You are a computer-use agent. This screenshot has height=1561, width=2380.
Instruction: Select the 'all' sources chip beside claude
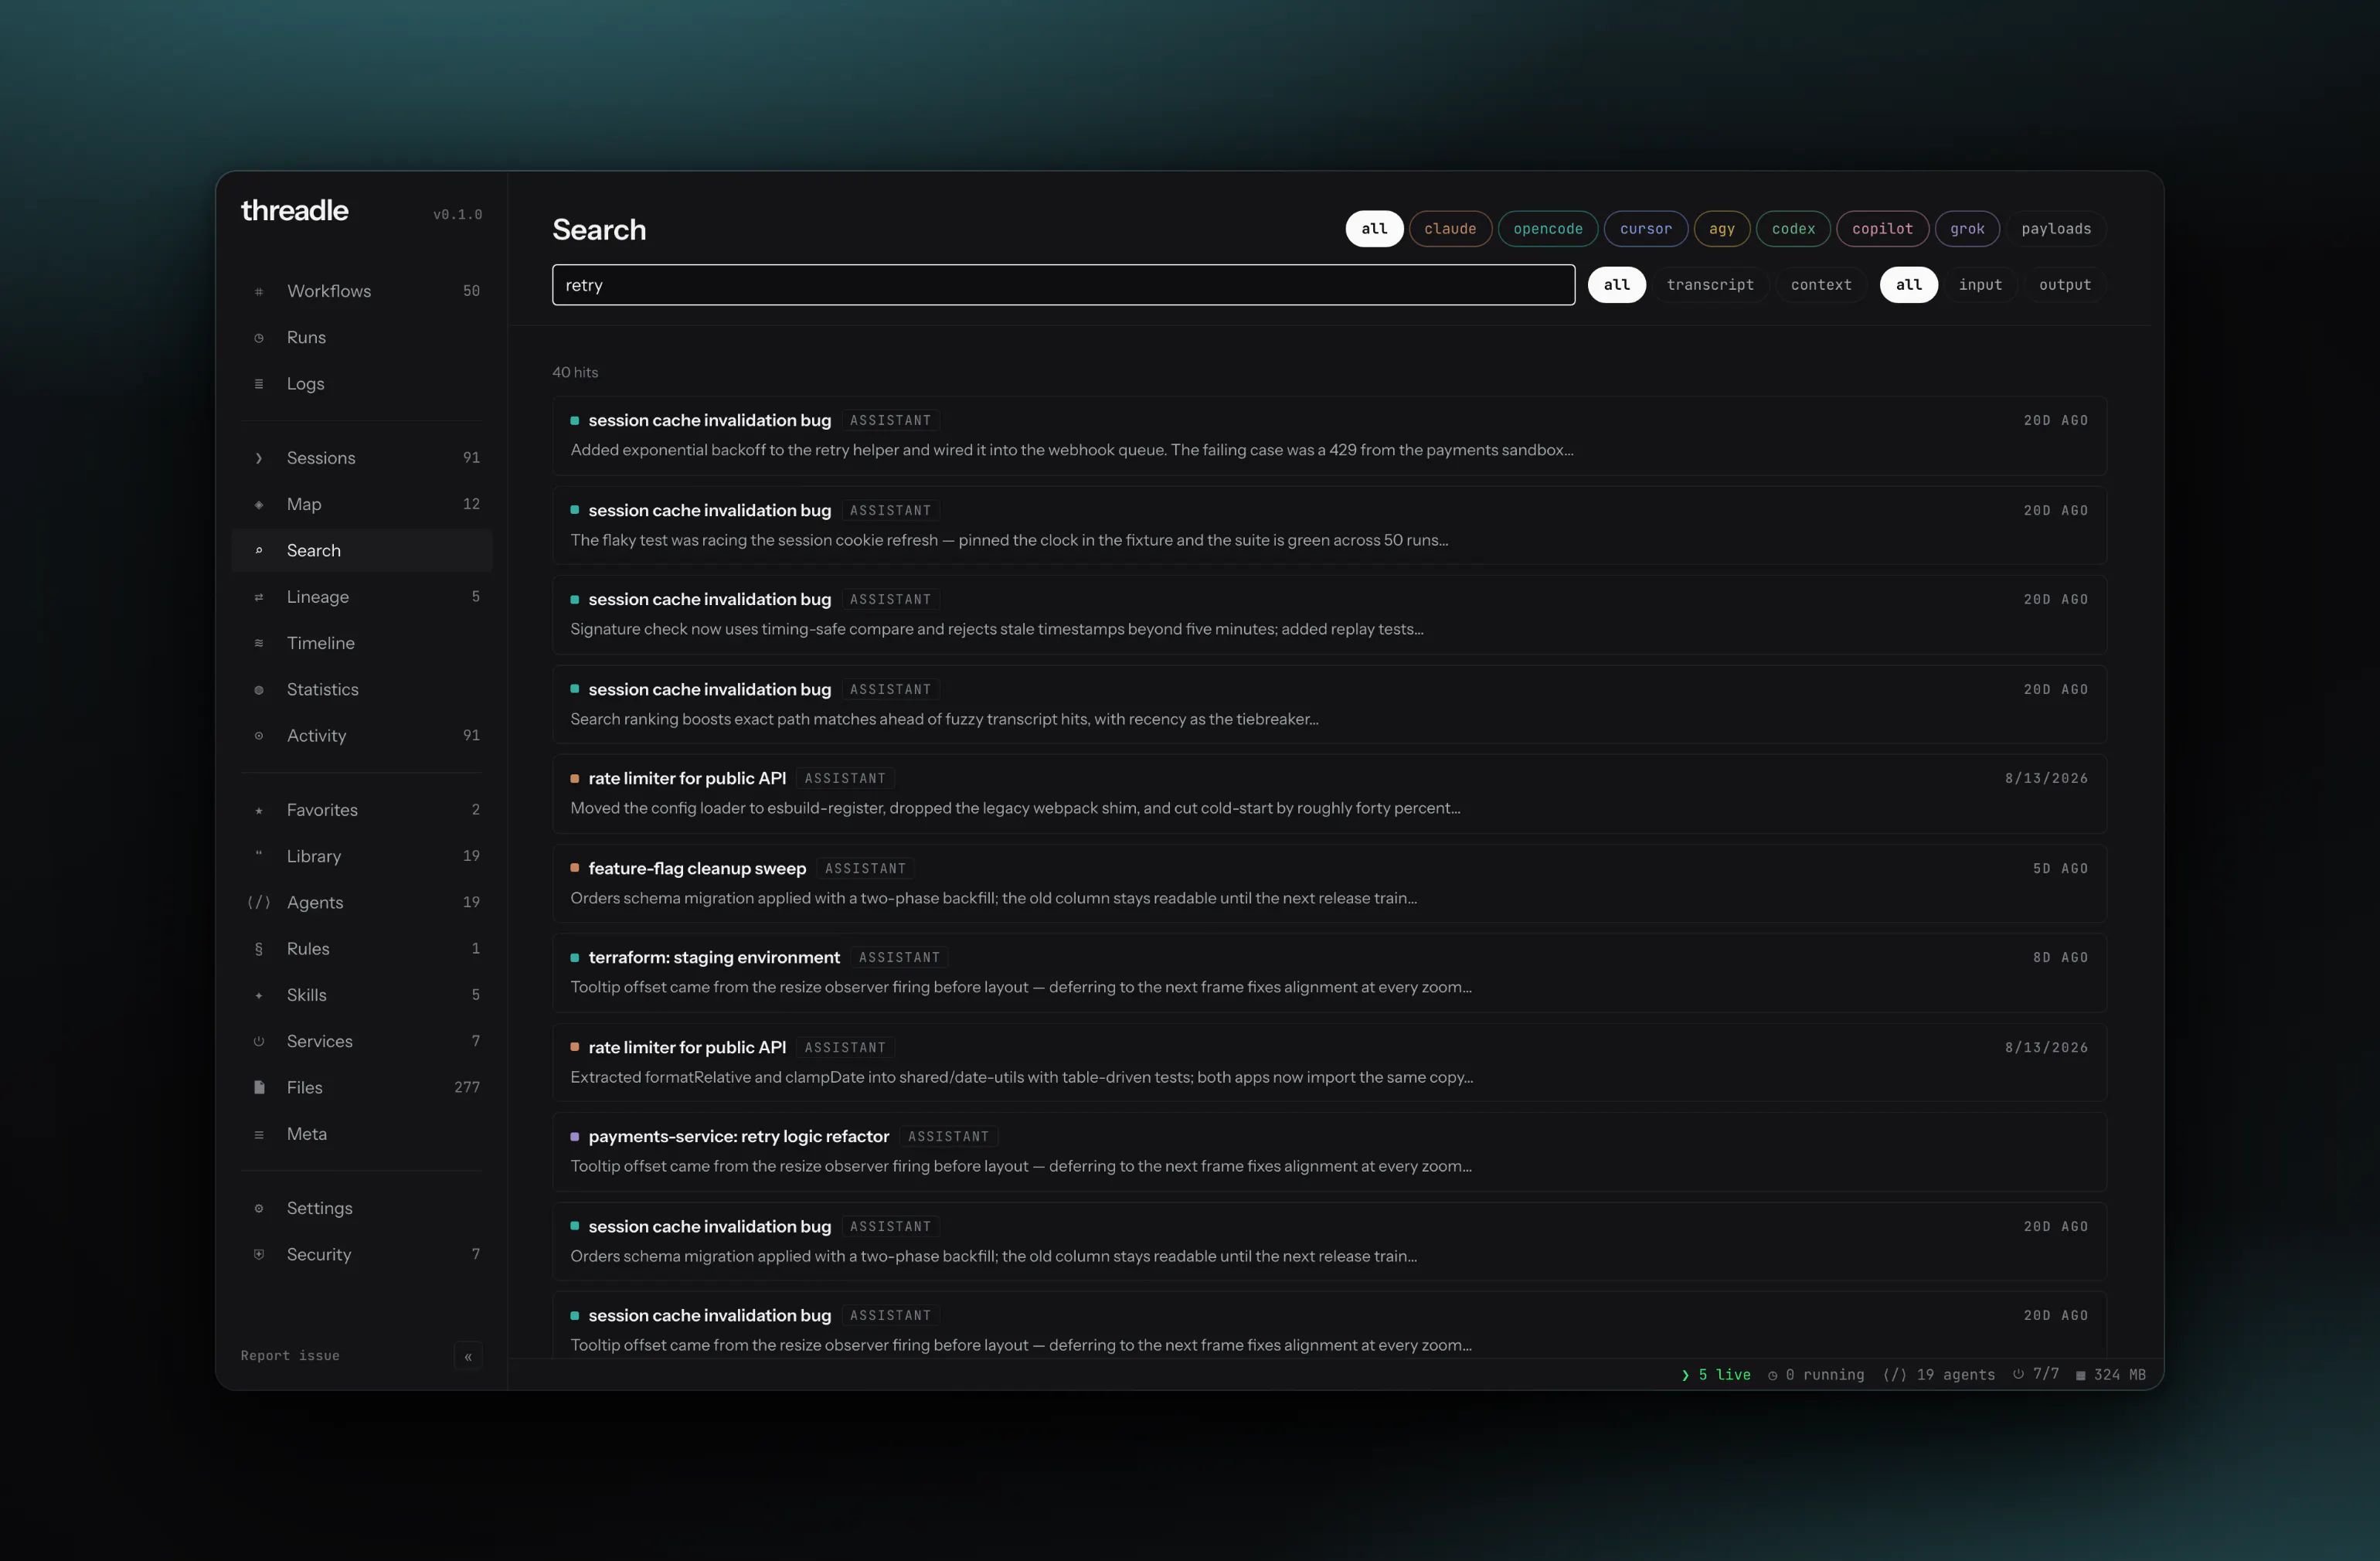click(x=1374, y=229)
